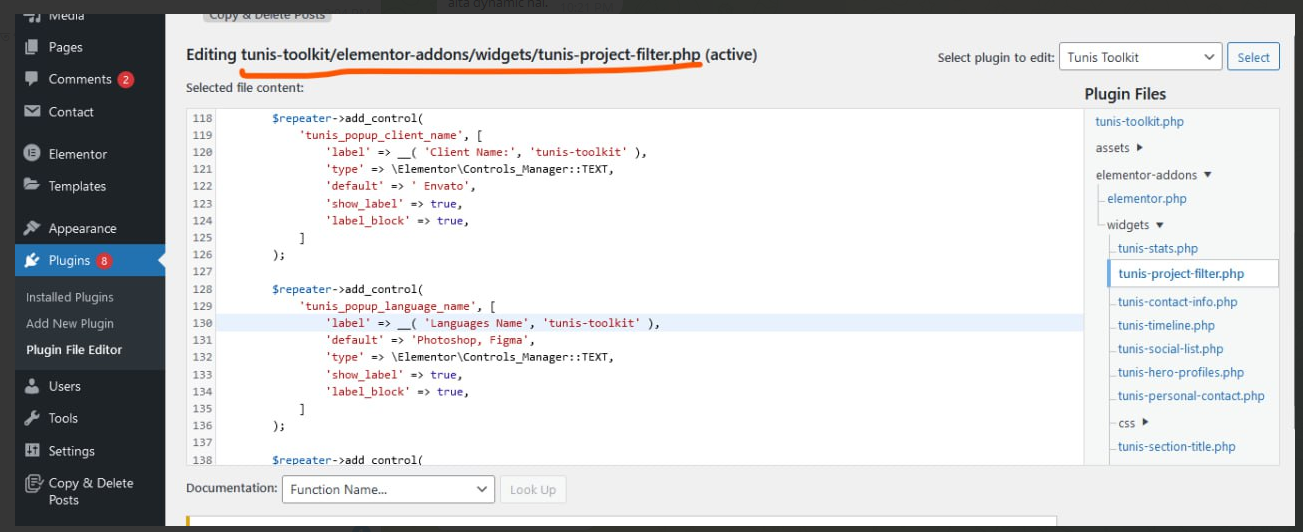Select Plugin File Editor submenu
This screenshot has height=532, width=1303.
74,349
